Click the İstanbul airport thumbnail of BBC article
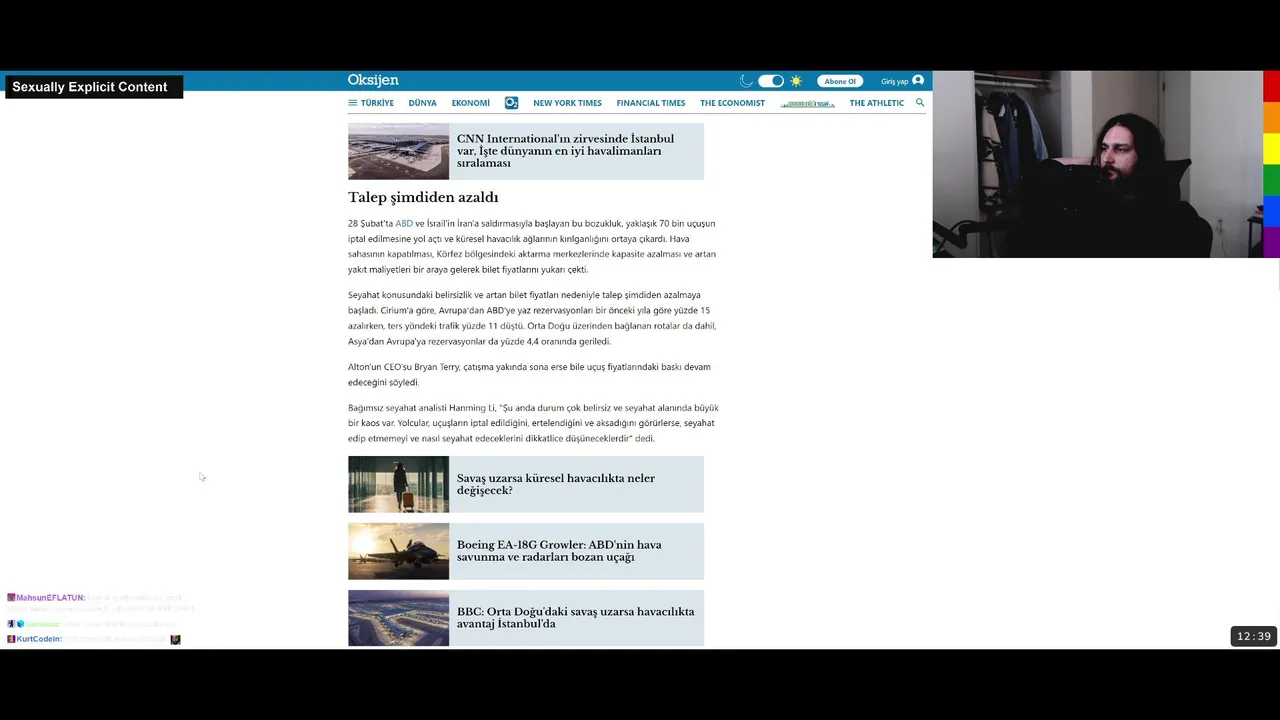This screenshot has height=720, width=1280. tap(398, 618)
